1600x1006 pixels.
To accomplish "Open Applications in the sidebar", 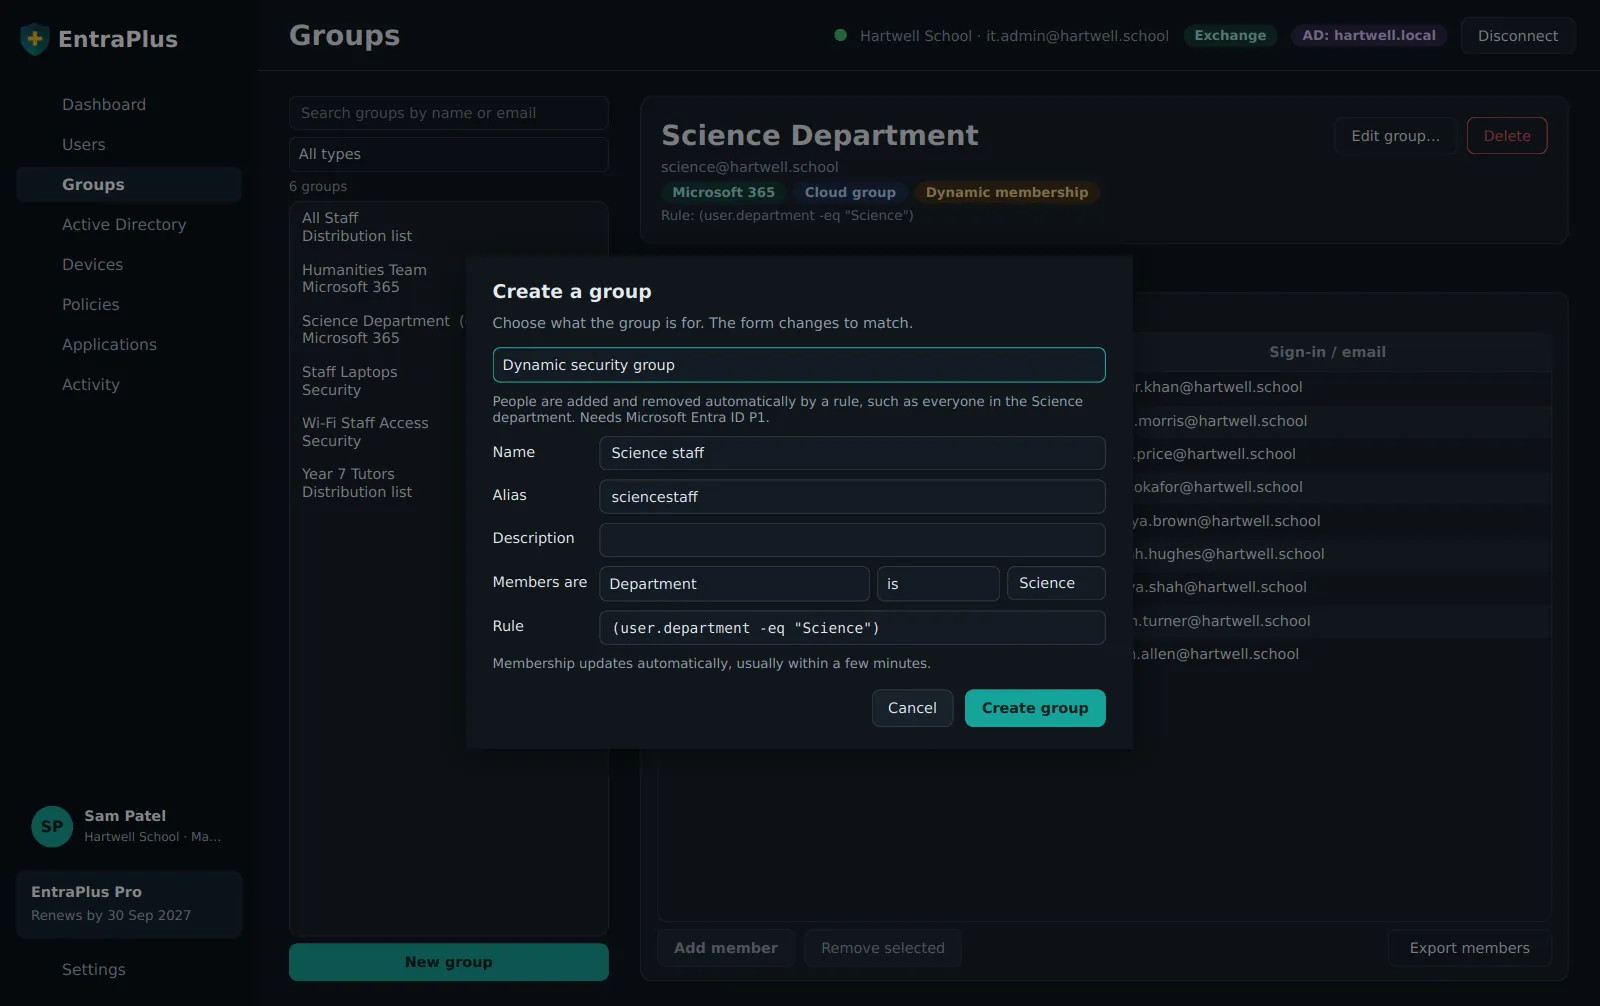I will coord(129,345).
